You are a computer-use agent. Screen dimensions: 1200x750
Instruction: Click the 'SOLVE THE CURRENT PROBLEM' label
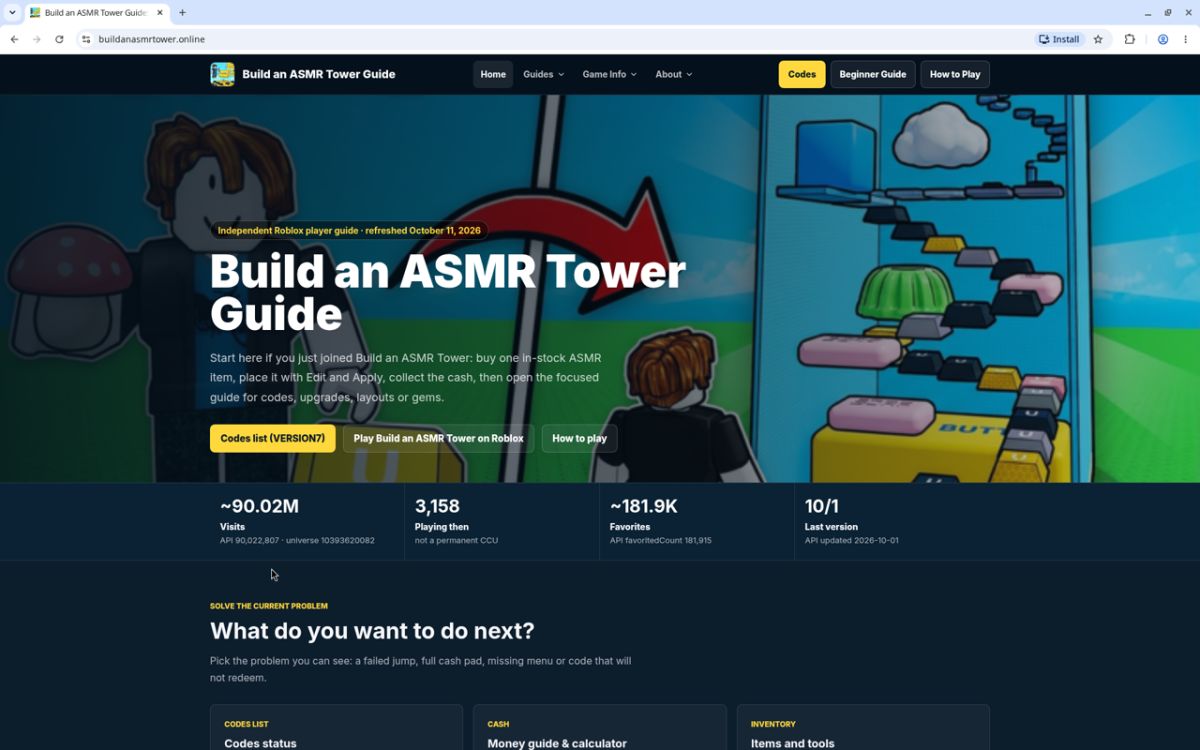pyautogui.click(x=269, y=606)
